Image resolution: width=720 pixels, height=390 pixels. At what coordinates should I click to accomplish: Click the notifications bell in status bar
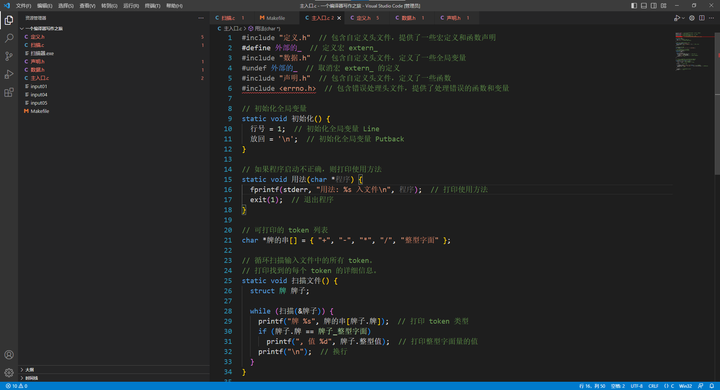click(712, 386)
